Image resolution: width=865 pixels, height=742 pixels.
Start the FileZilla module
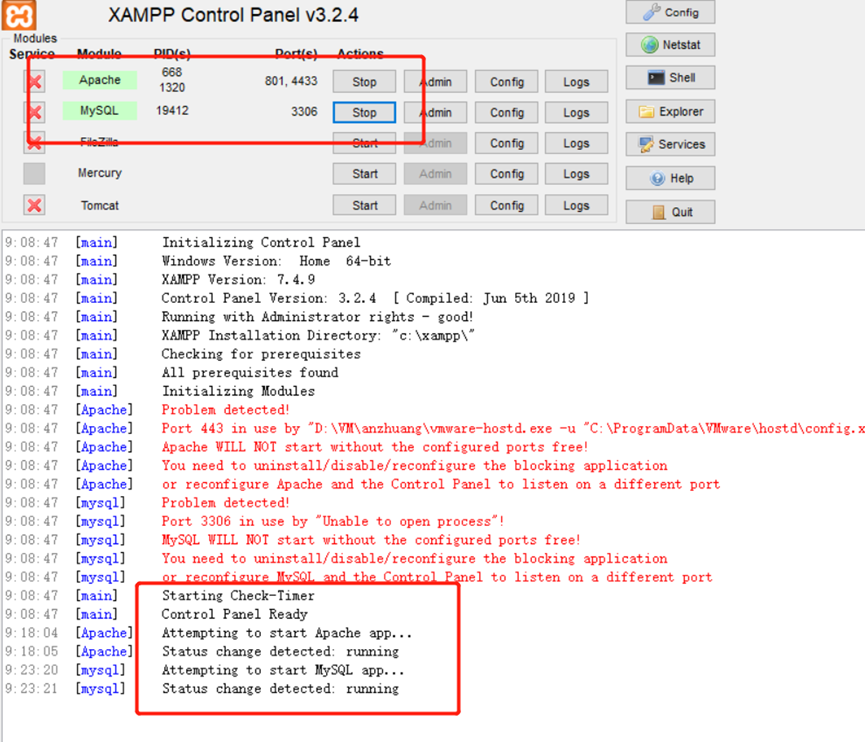pyautogui.click(x=363, y=143)
